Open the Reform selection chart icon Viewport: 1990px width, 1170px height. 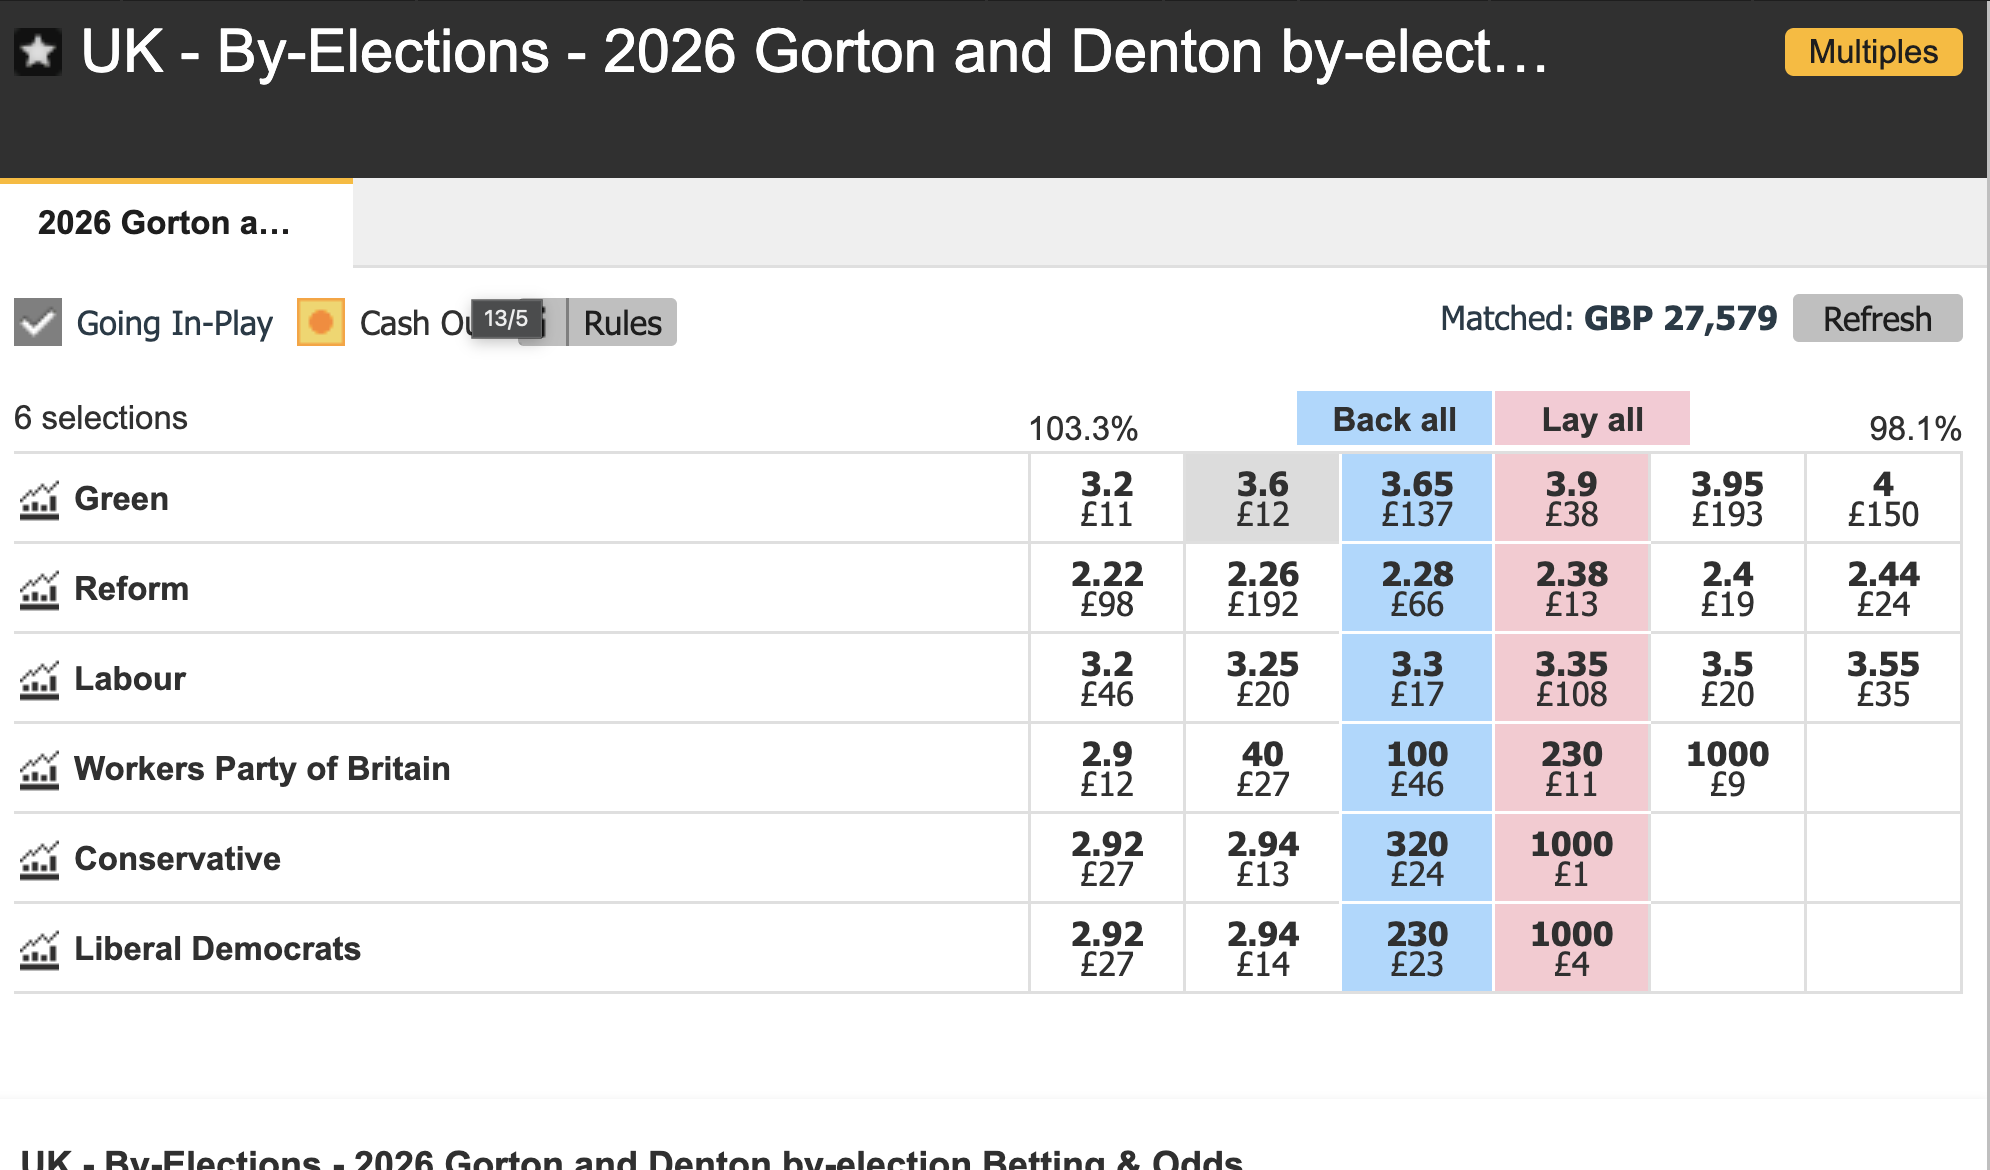[39, 590]
